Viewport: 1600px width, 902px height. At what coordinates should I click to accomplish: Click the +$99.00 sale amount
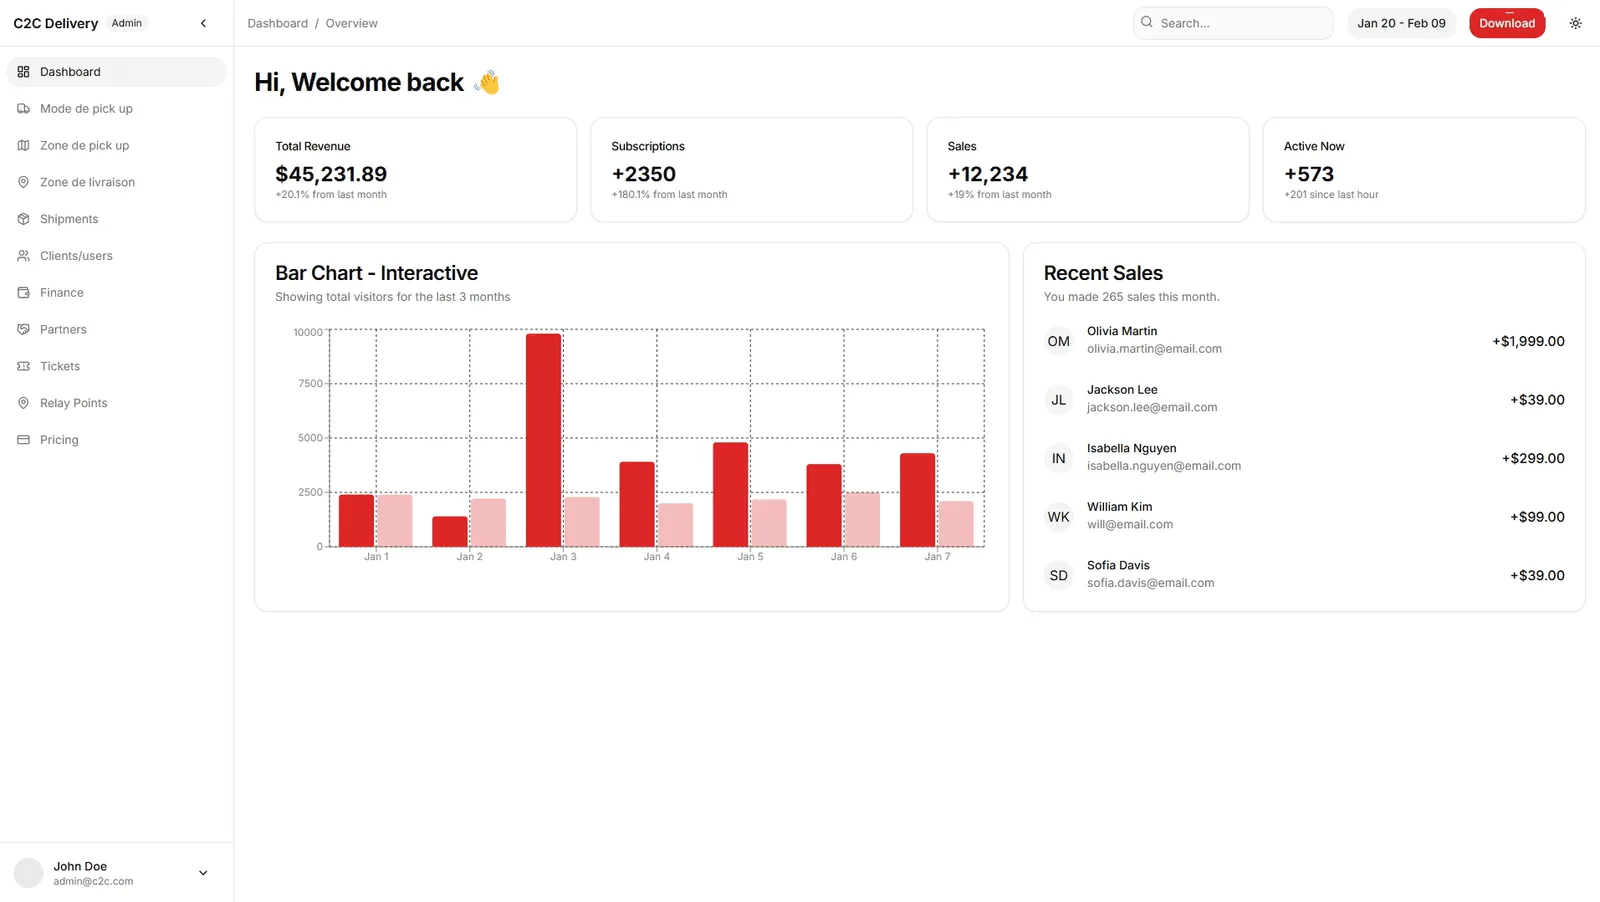1537,517
